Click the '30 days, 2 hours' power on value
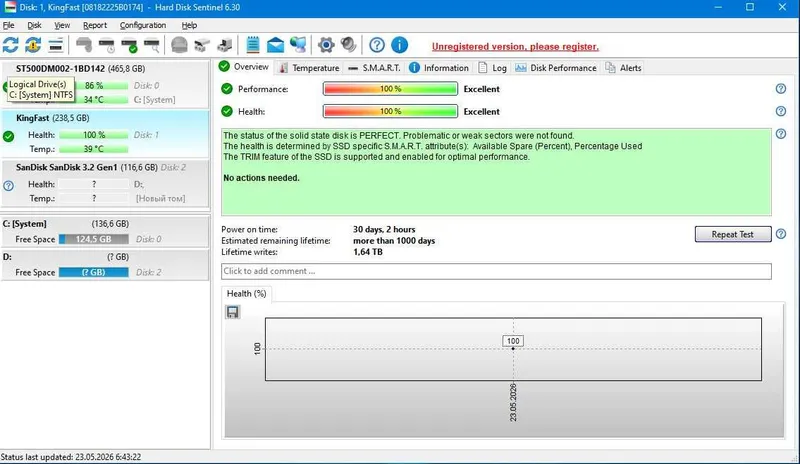This screenshot has width=800, height=464. pyautogui.click(x=384, y=230)
